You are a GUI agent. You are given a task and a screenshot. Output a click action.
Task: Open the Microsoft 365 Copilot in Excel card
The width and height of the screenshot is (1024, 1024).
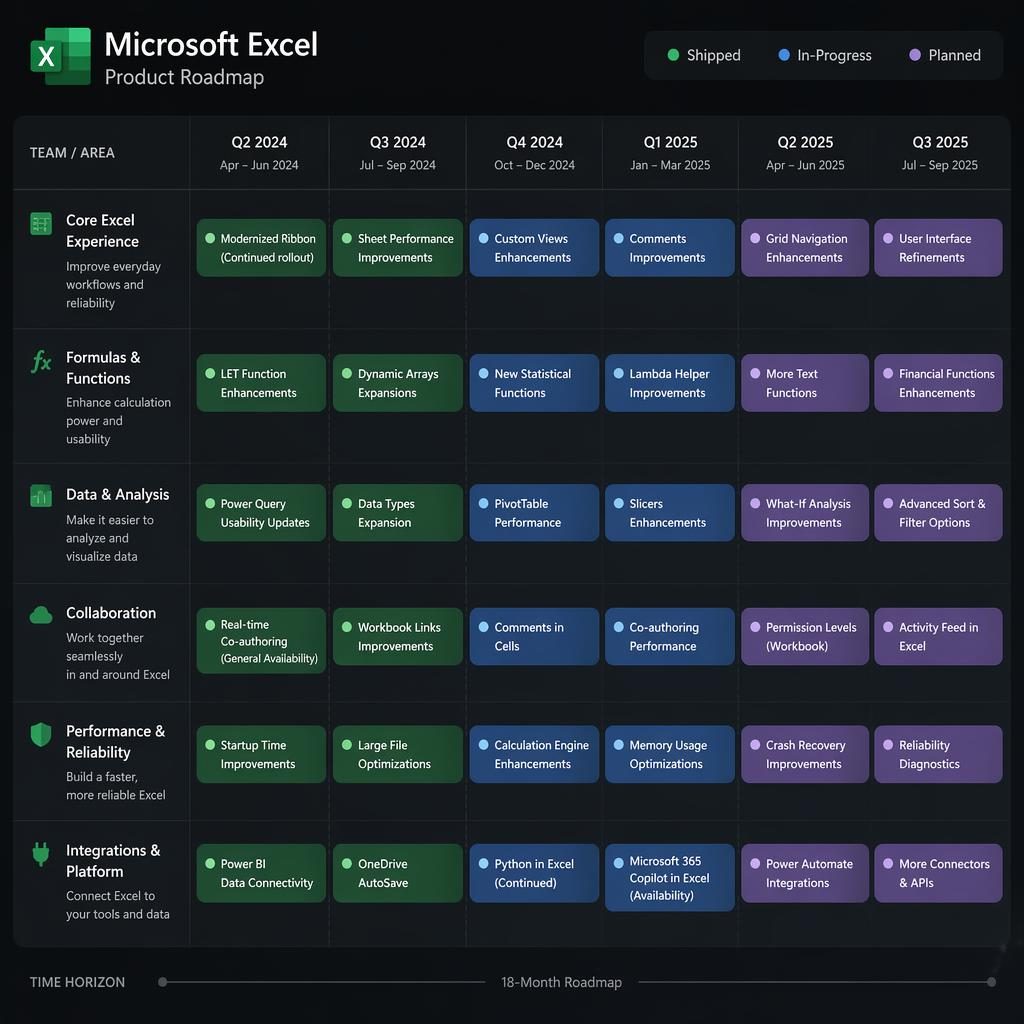click(670, 878)
